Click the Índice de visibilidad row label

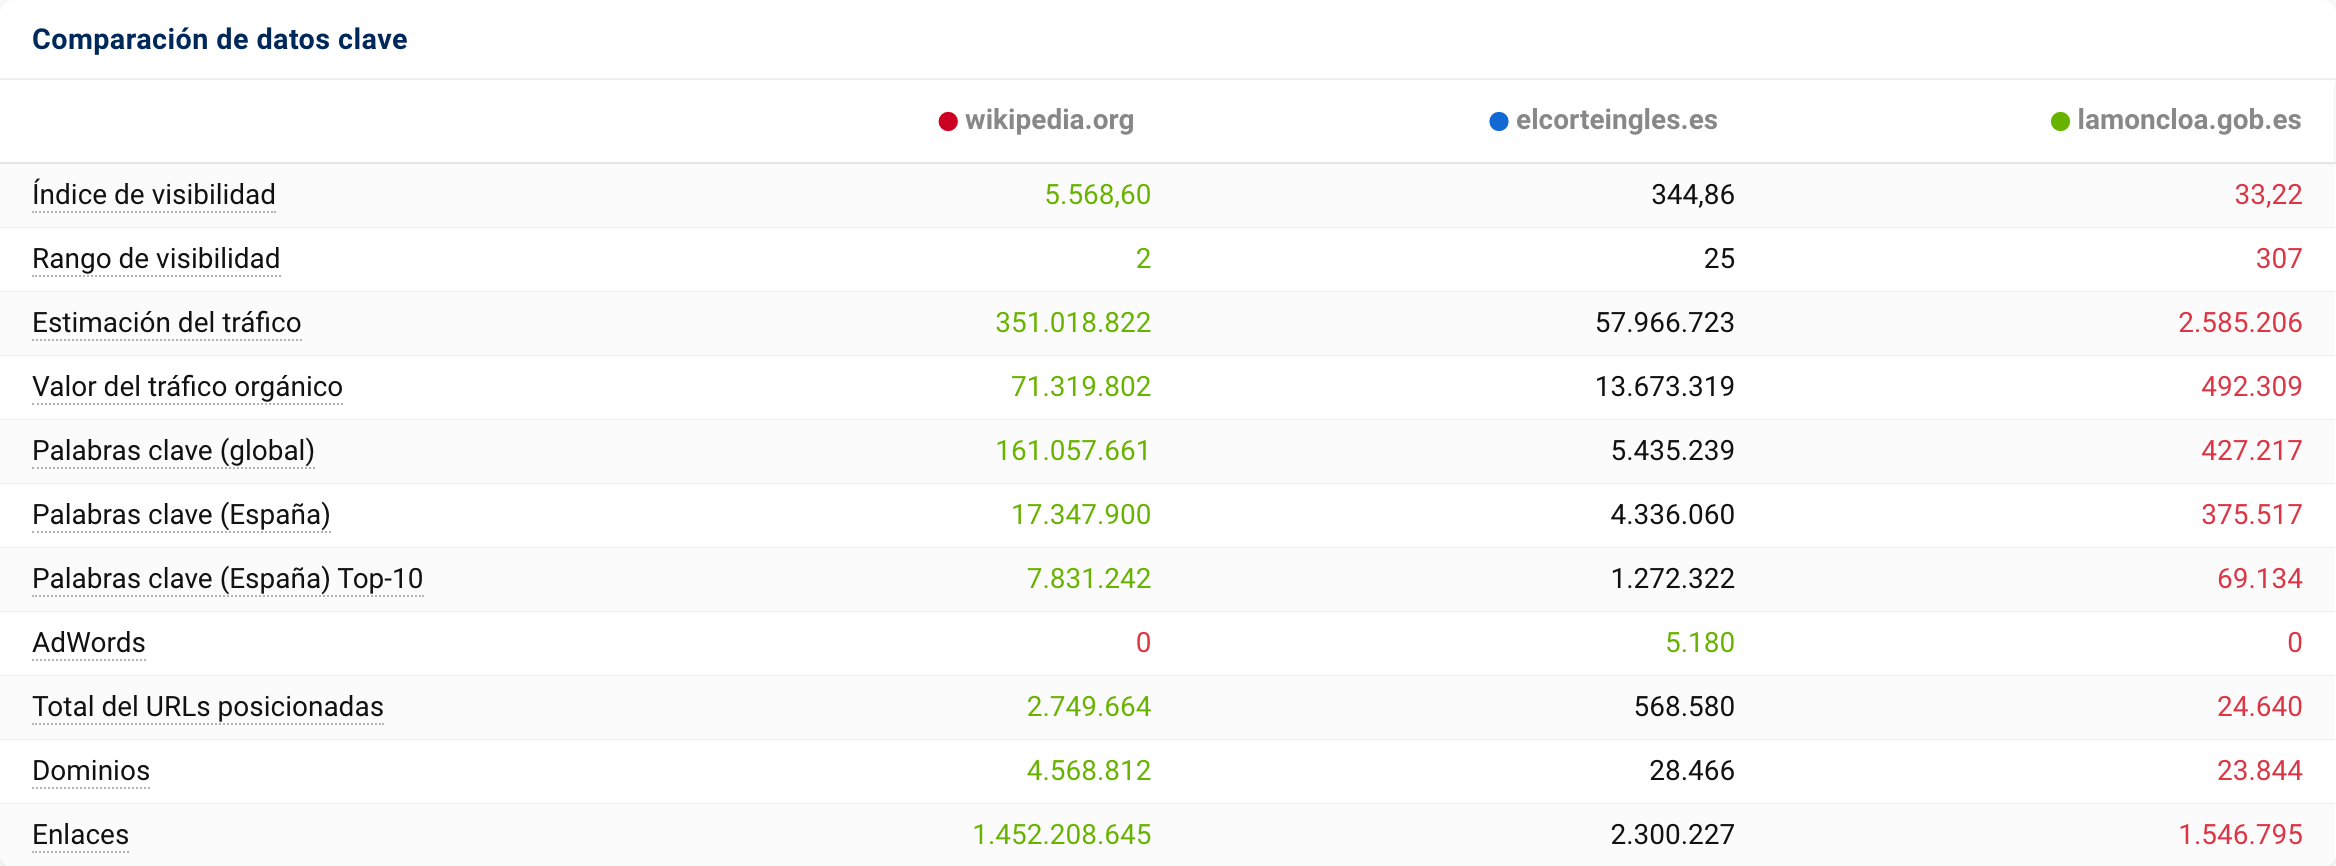154,195
